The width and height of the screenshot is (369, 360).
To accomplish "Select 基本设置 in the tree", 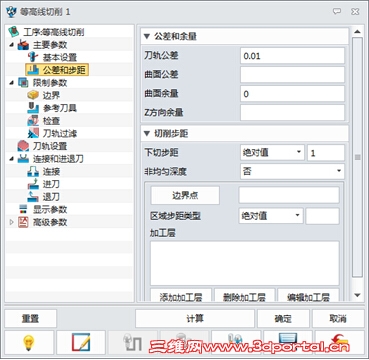I will pyautogui.click(x=60, y=57).
